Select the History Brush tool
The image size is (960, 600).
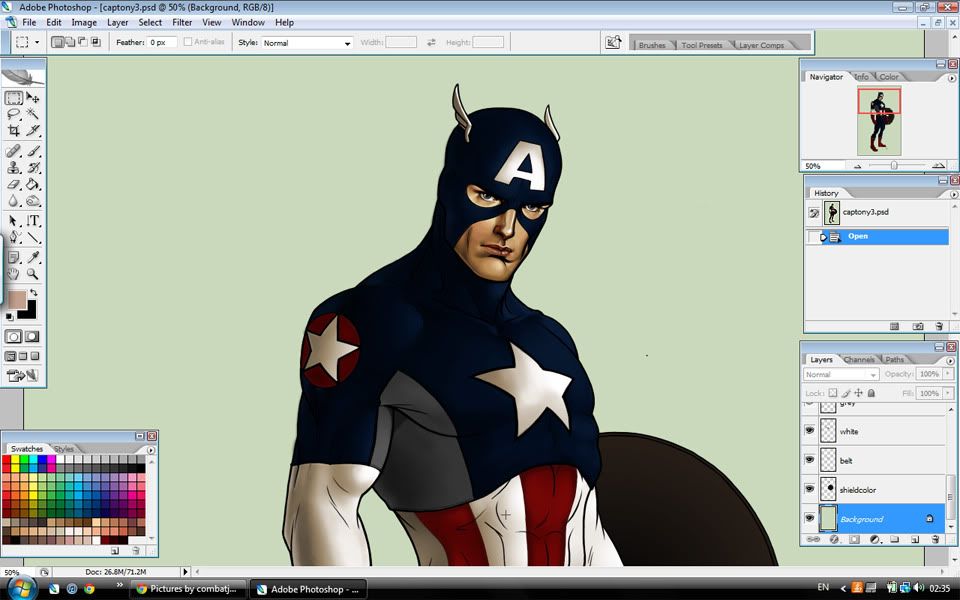pos(32,167)
